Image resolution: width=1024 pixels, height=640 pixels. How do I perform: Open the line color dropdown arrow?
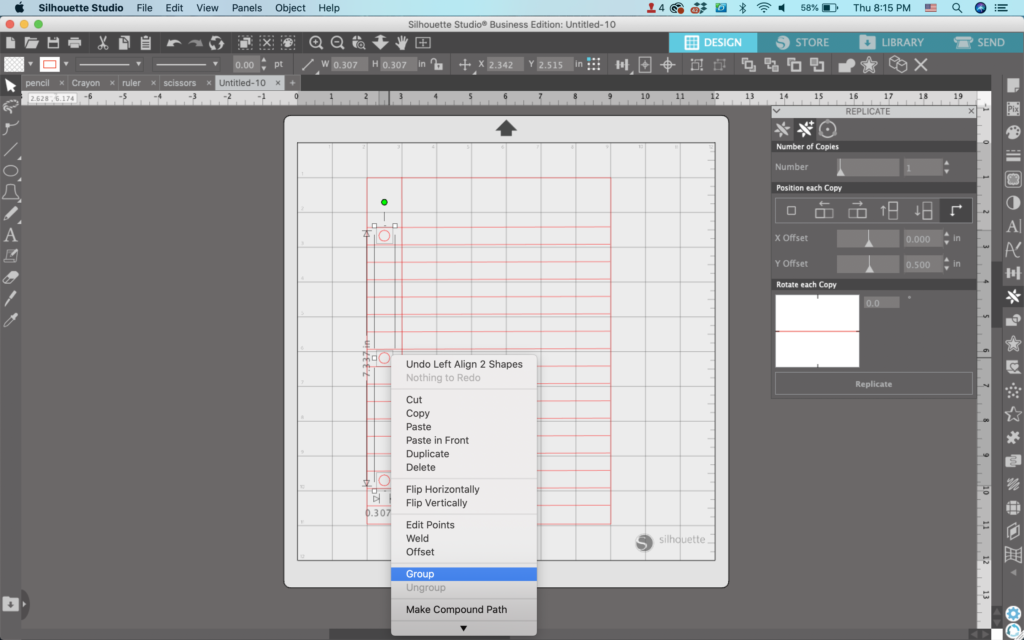(66, 64)
